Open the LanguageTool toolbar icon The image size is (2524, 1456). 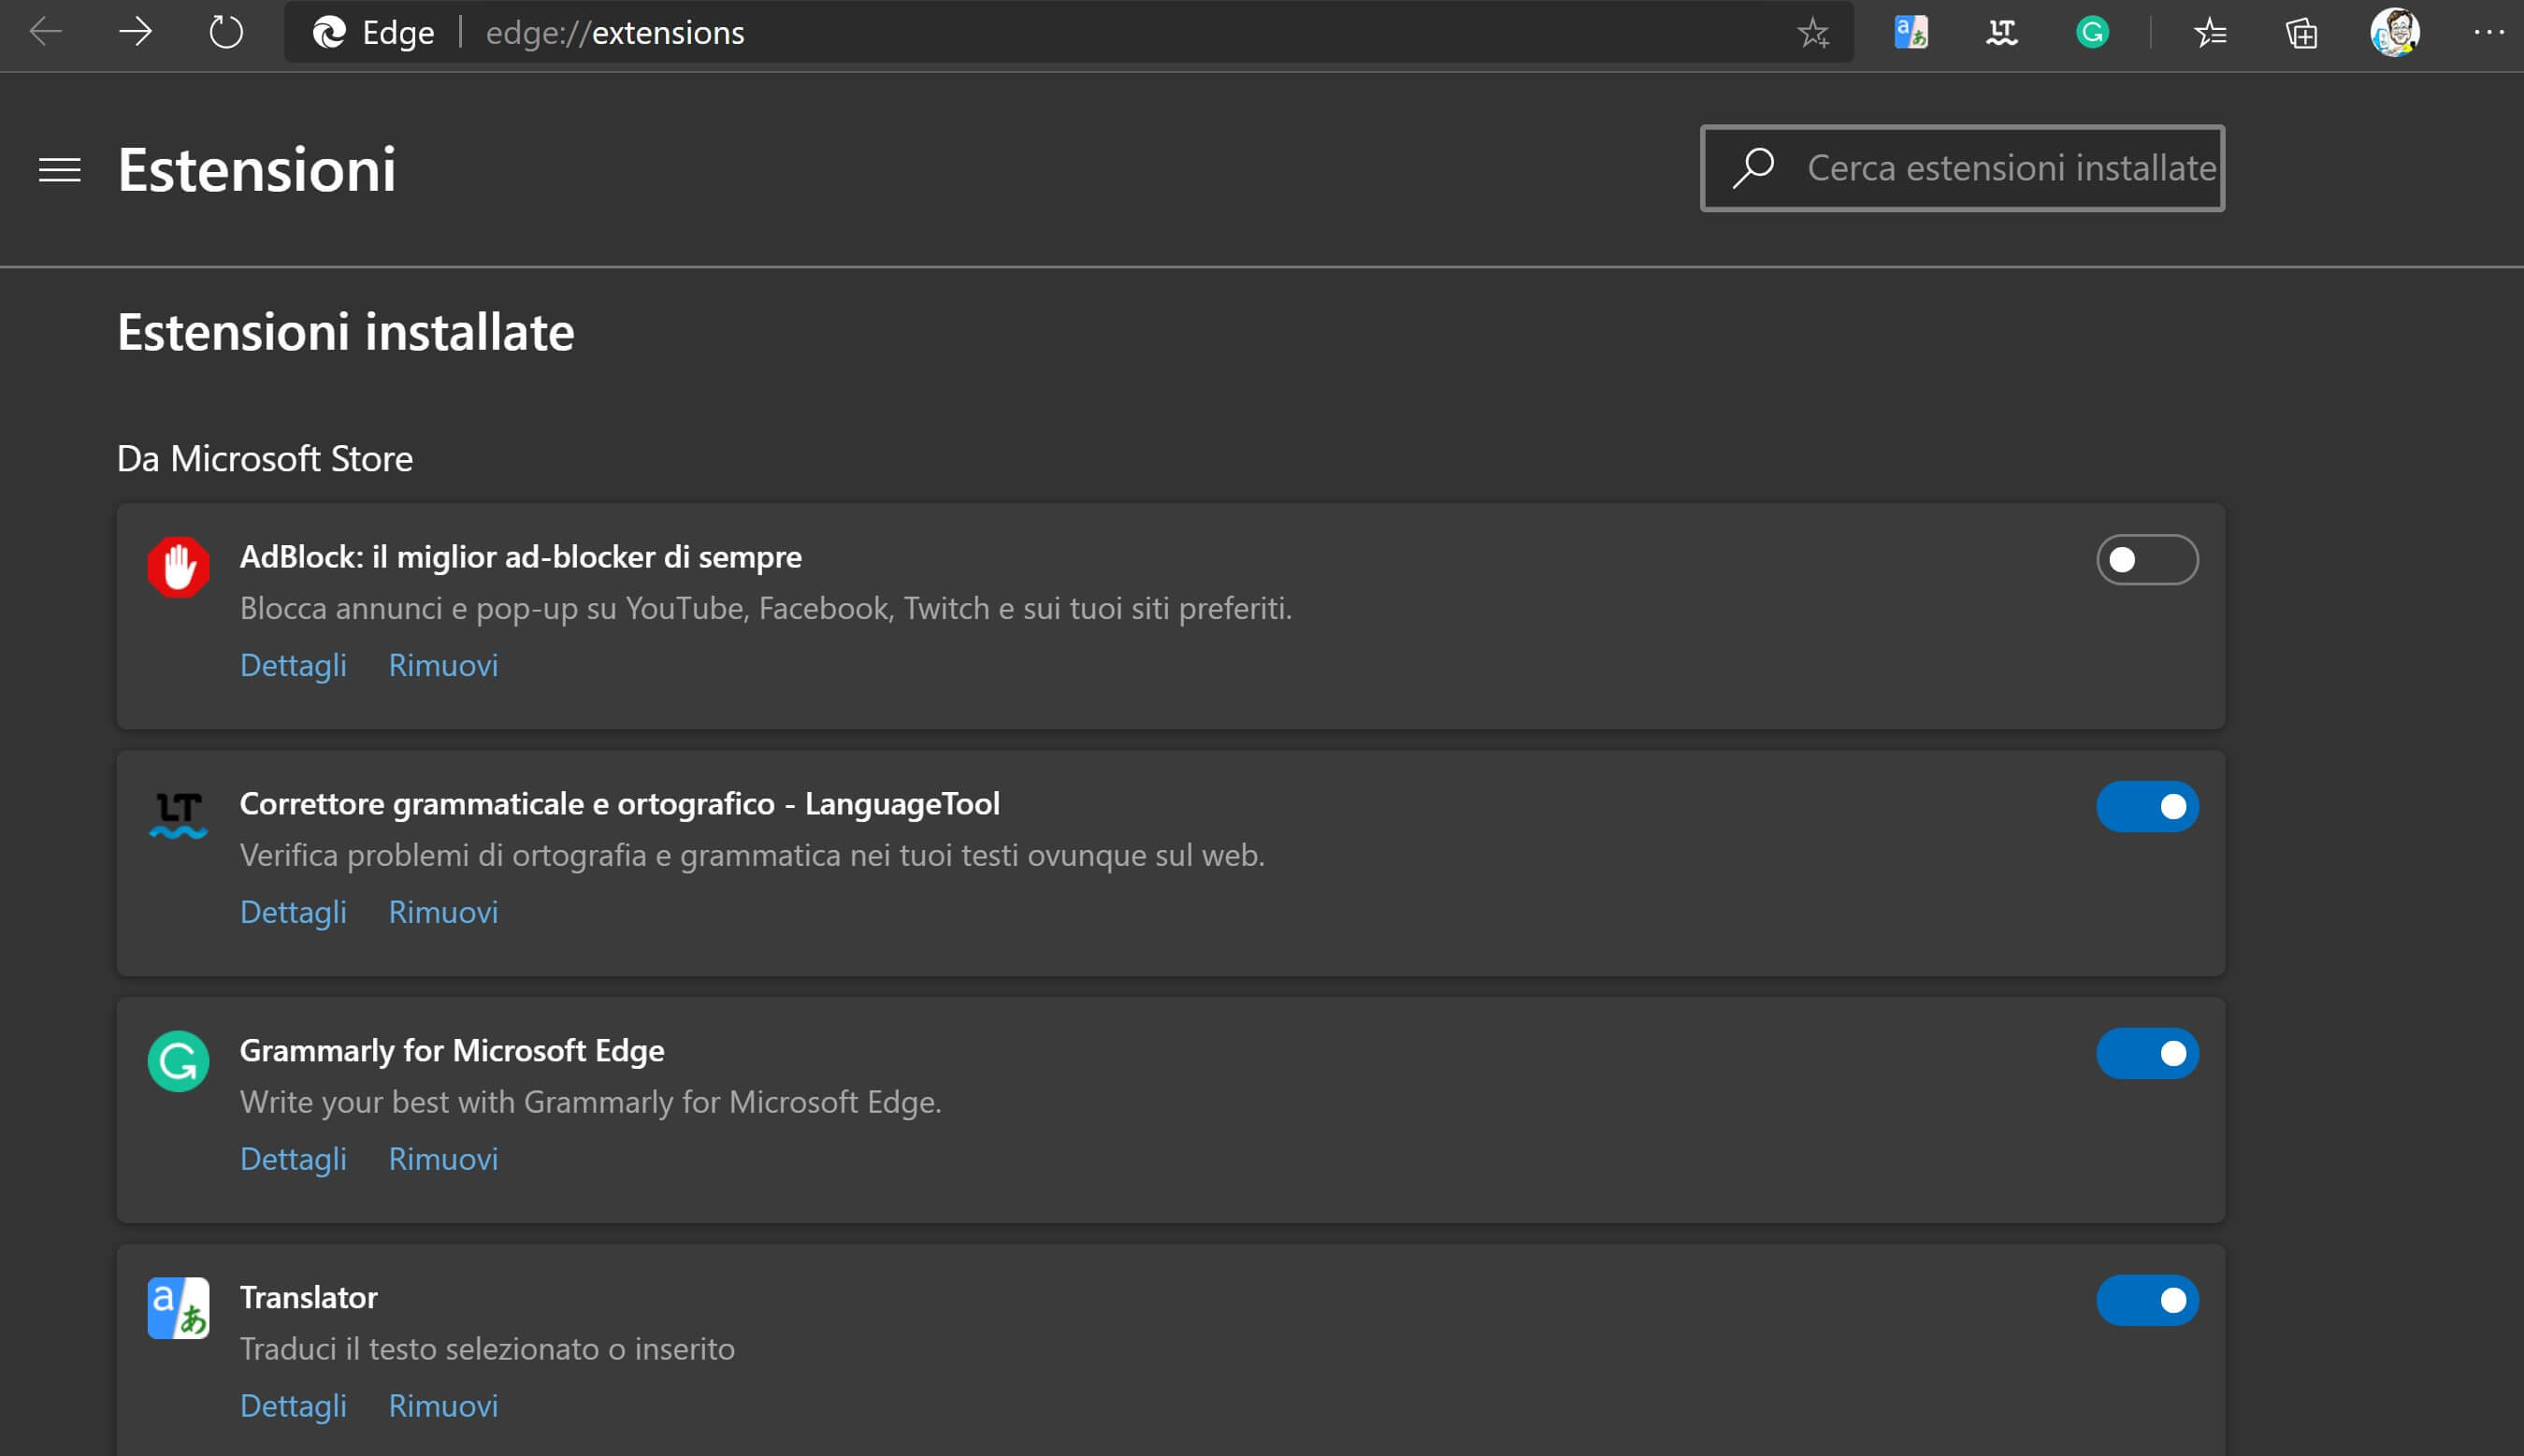pyautogui.click(x=2001, y=33)
